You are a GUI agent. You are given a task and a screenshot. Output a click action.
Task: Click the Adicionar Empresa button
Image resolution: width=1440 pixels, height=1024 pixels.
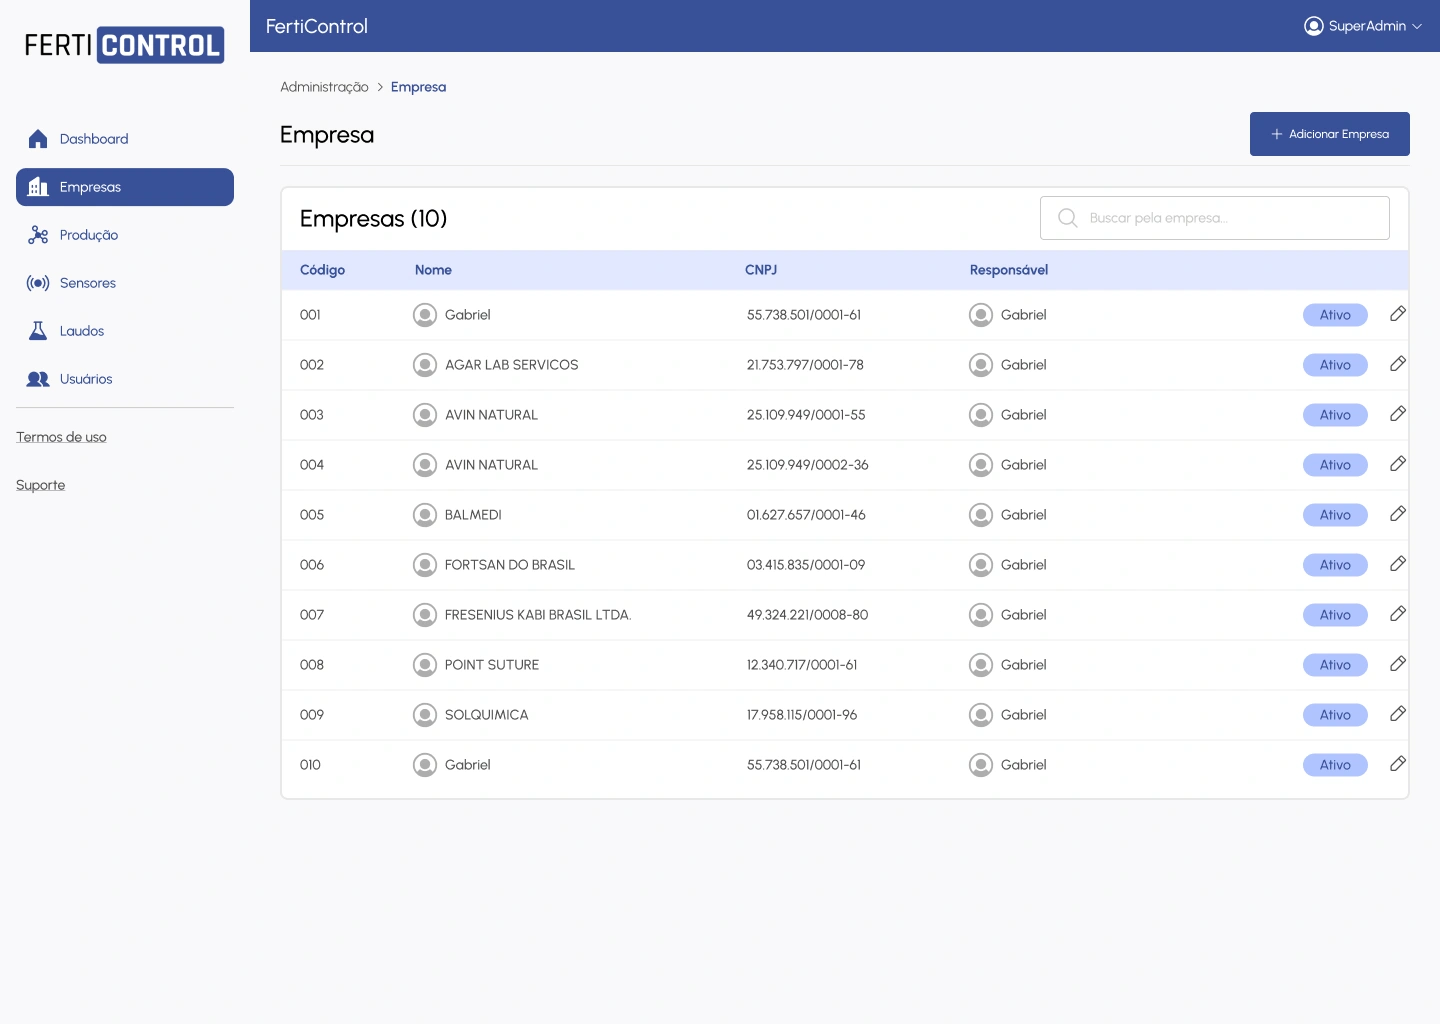pos(1329,134)
